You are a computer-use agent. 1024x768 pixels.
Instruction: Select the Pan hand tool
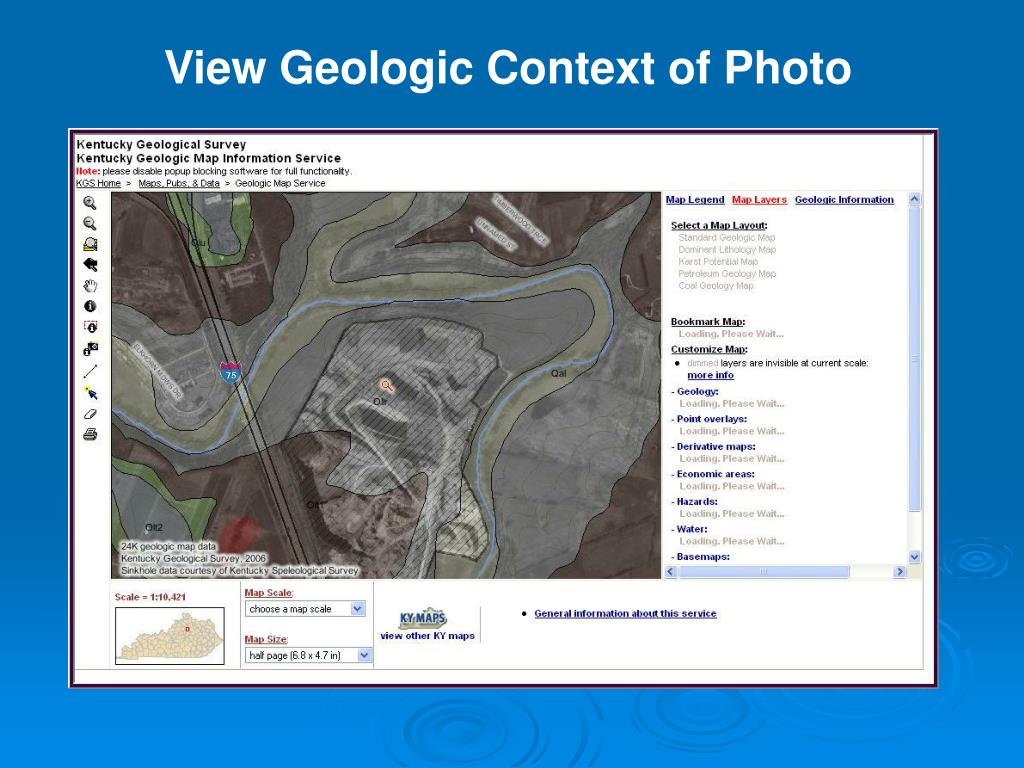click(x=90, y=285)
